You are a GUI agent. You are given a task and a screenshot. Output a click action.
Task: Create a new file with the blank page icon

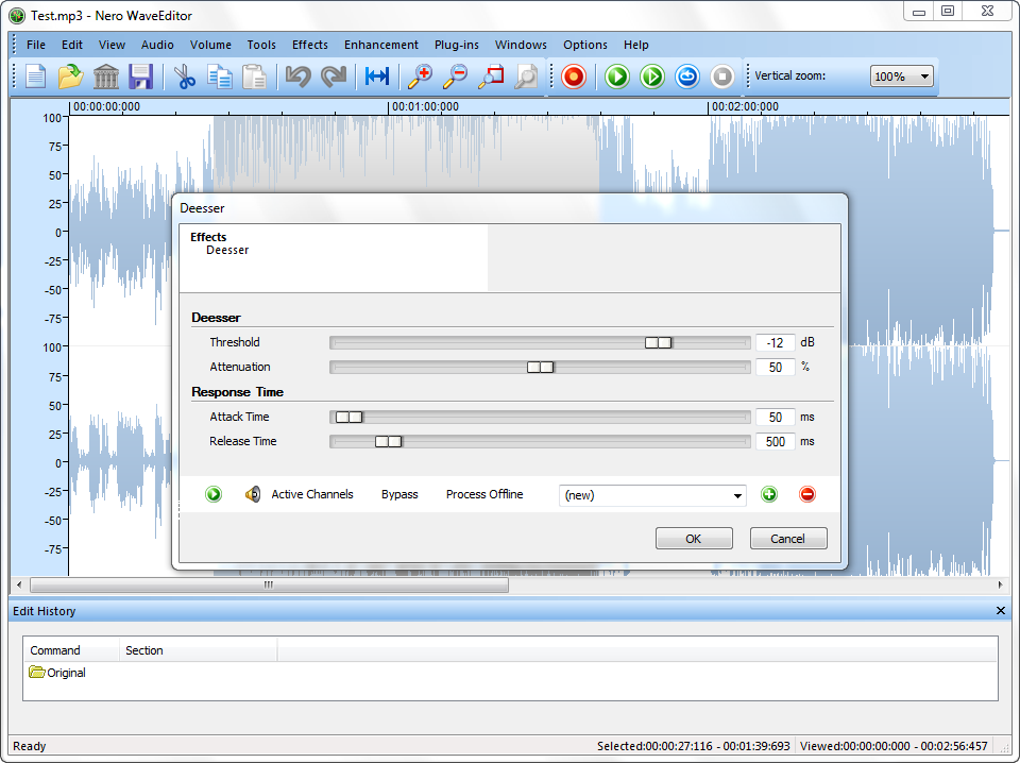36,77
